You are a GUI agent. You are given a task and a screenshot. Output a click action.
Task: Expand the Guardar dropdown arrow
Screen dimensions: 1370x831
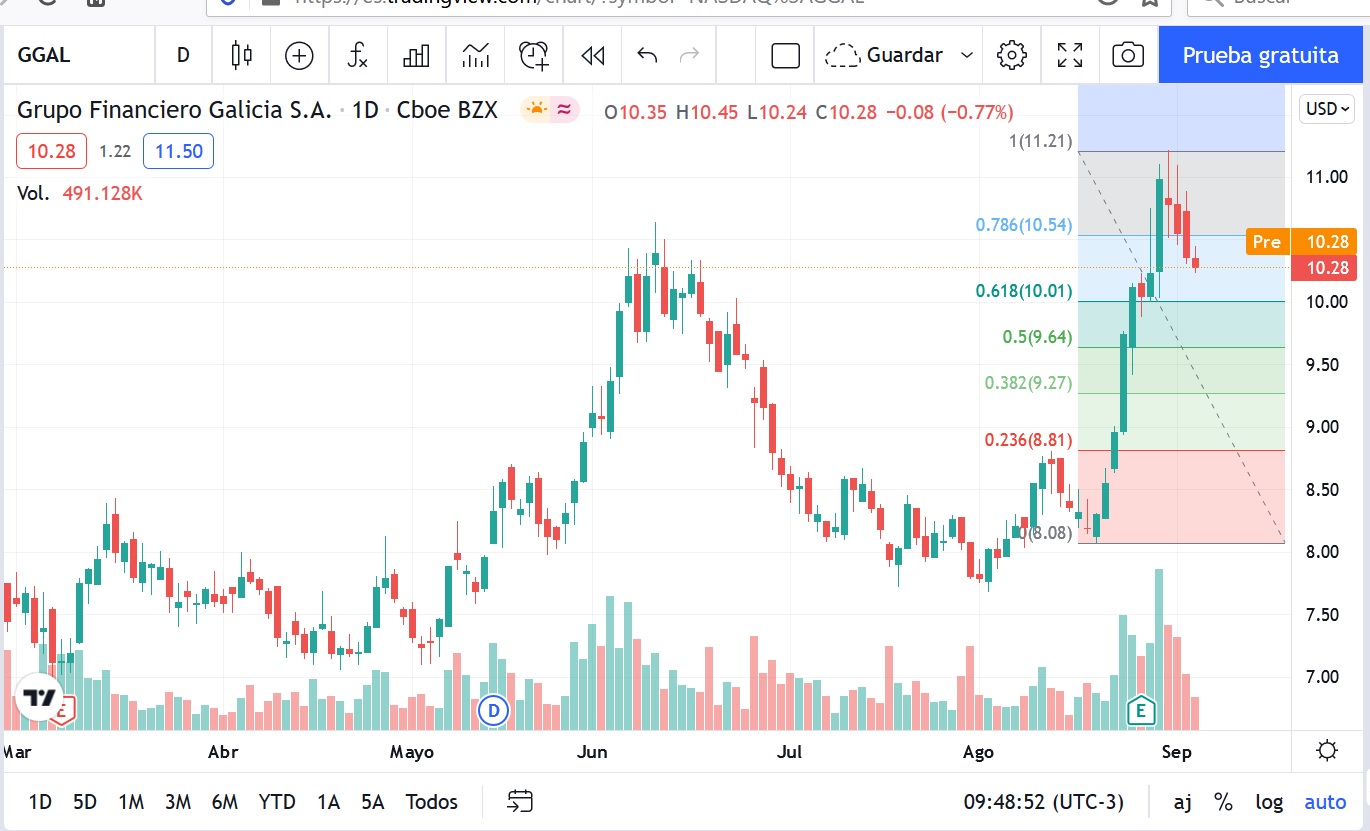967,55
